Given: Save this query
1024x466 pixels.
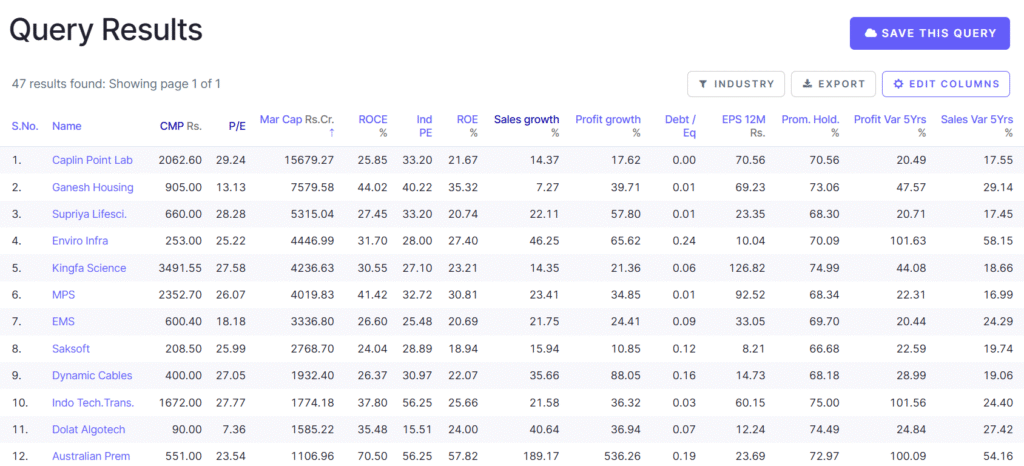Looking at the screenshot, I should [930, 33].
